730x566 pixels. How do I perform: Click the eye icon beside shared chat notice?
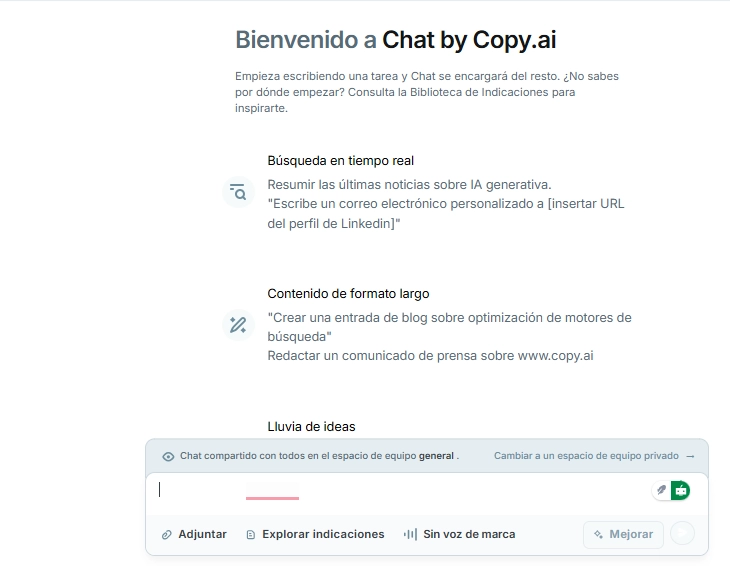[168, 456]
